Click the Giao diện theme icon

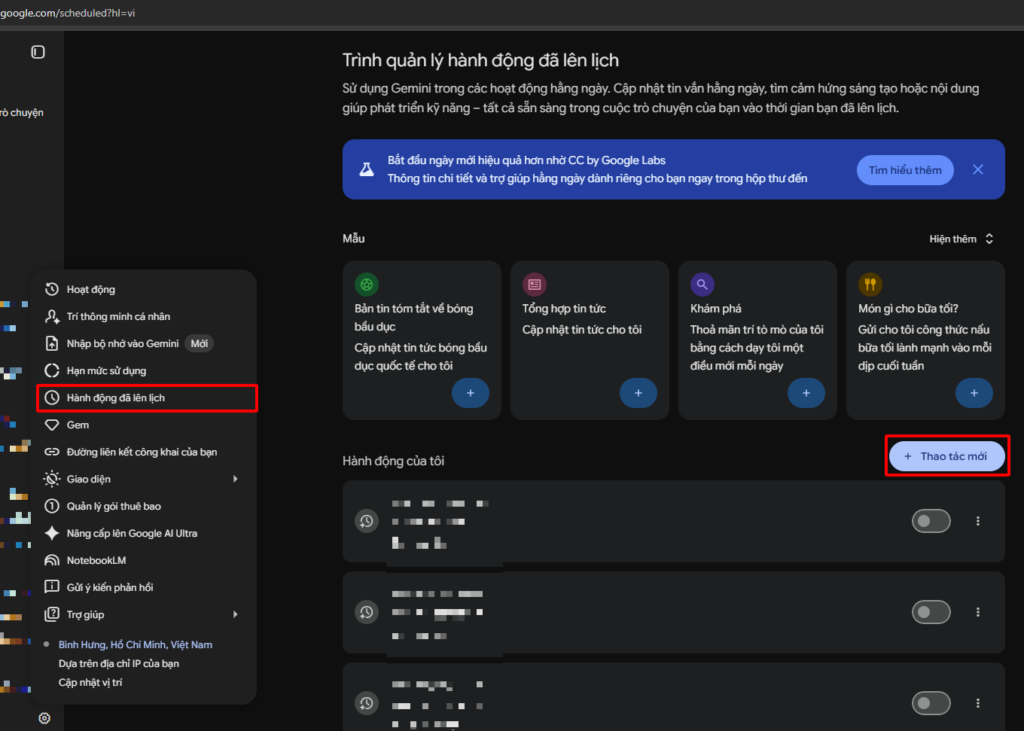tap(52, 479)
